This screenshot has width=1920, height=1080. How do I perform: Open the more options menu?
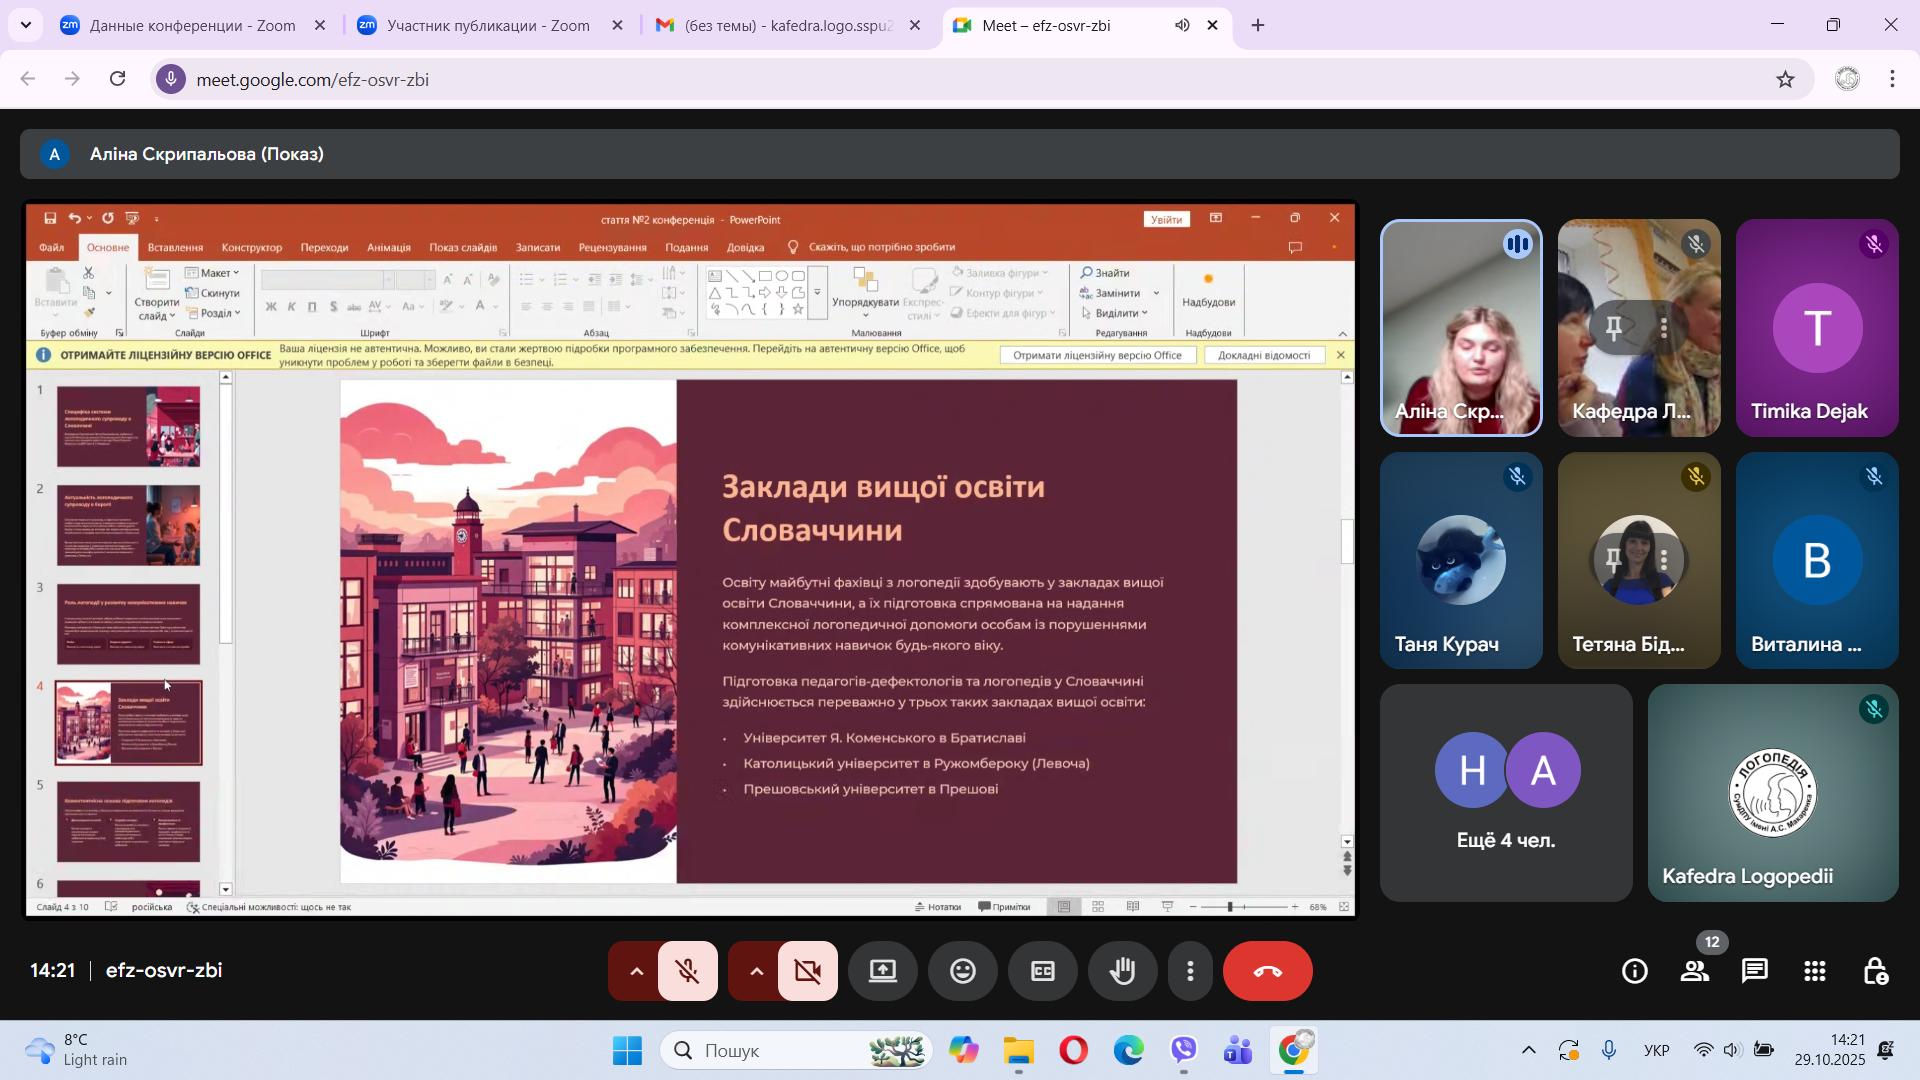(x=1190, y=971)
